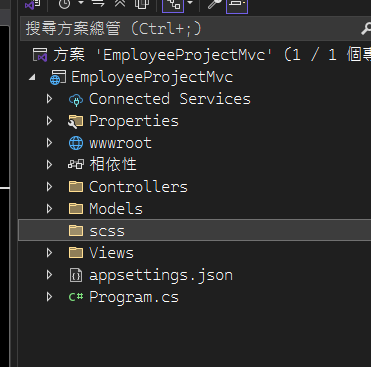This screenshot has width=371, height=367.
Task: Toggle Show All Files
Action: tap(142, 4)
